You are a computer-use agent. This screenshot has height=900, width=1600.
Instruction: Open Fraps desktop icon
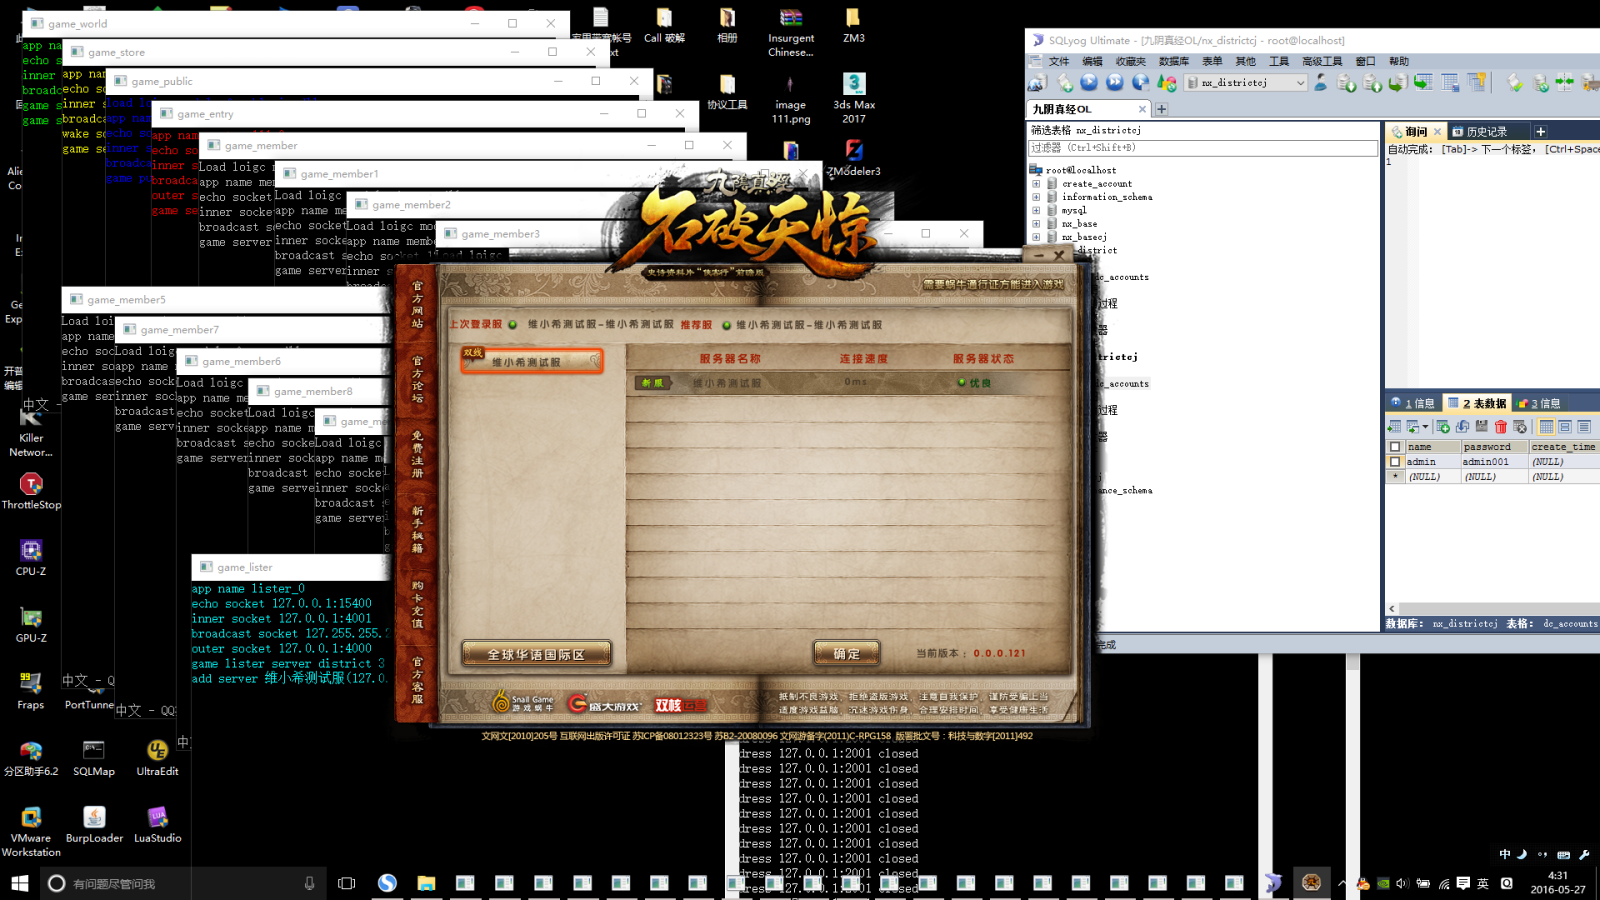pyautogui.click(x=31, y=690)
